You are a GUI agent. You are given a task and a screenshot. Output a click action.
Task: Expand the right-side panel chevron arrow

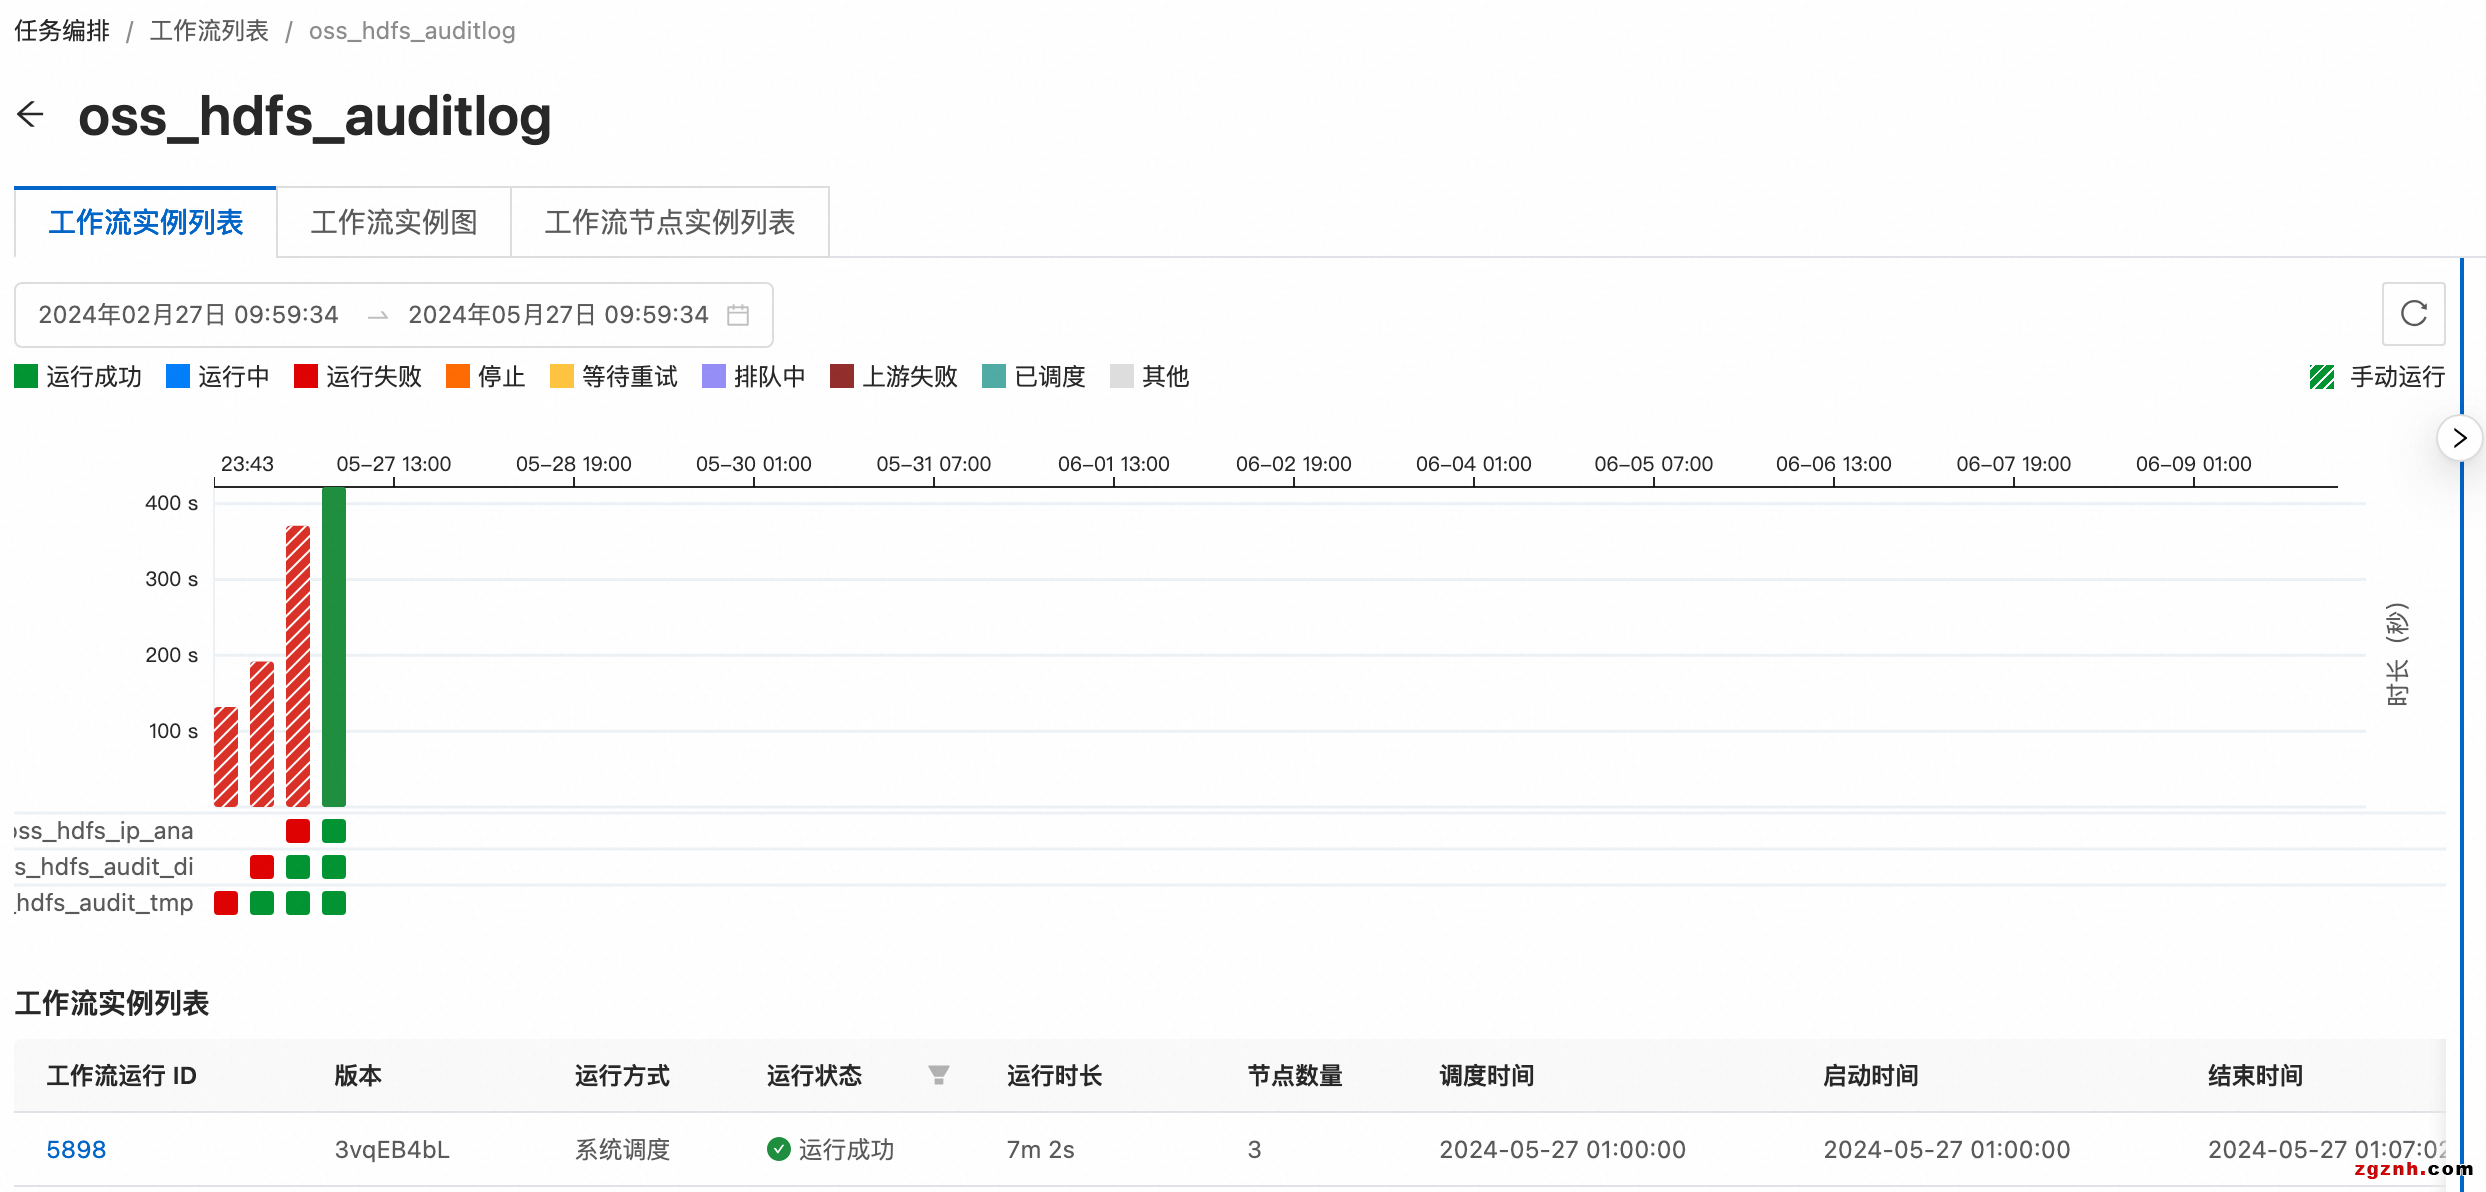point(2460,438)
